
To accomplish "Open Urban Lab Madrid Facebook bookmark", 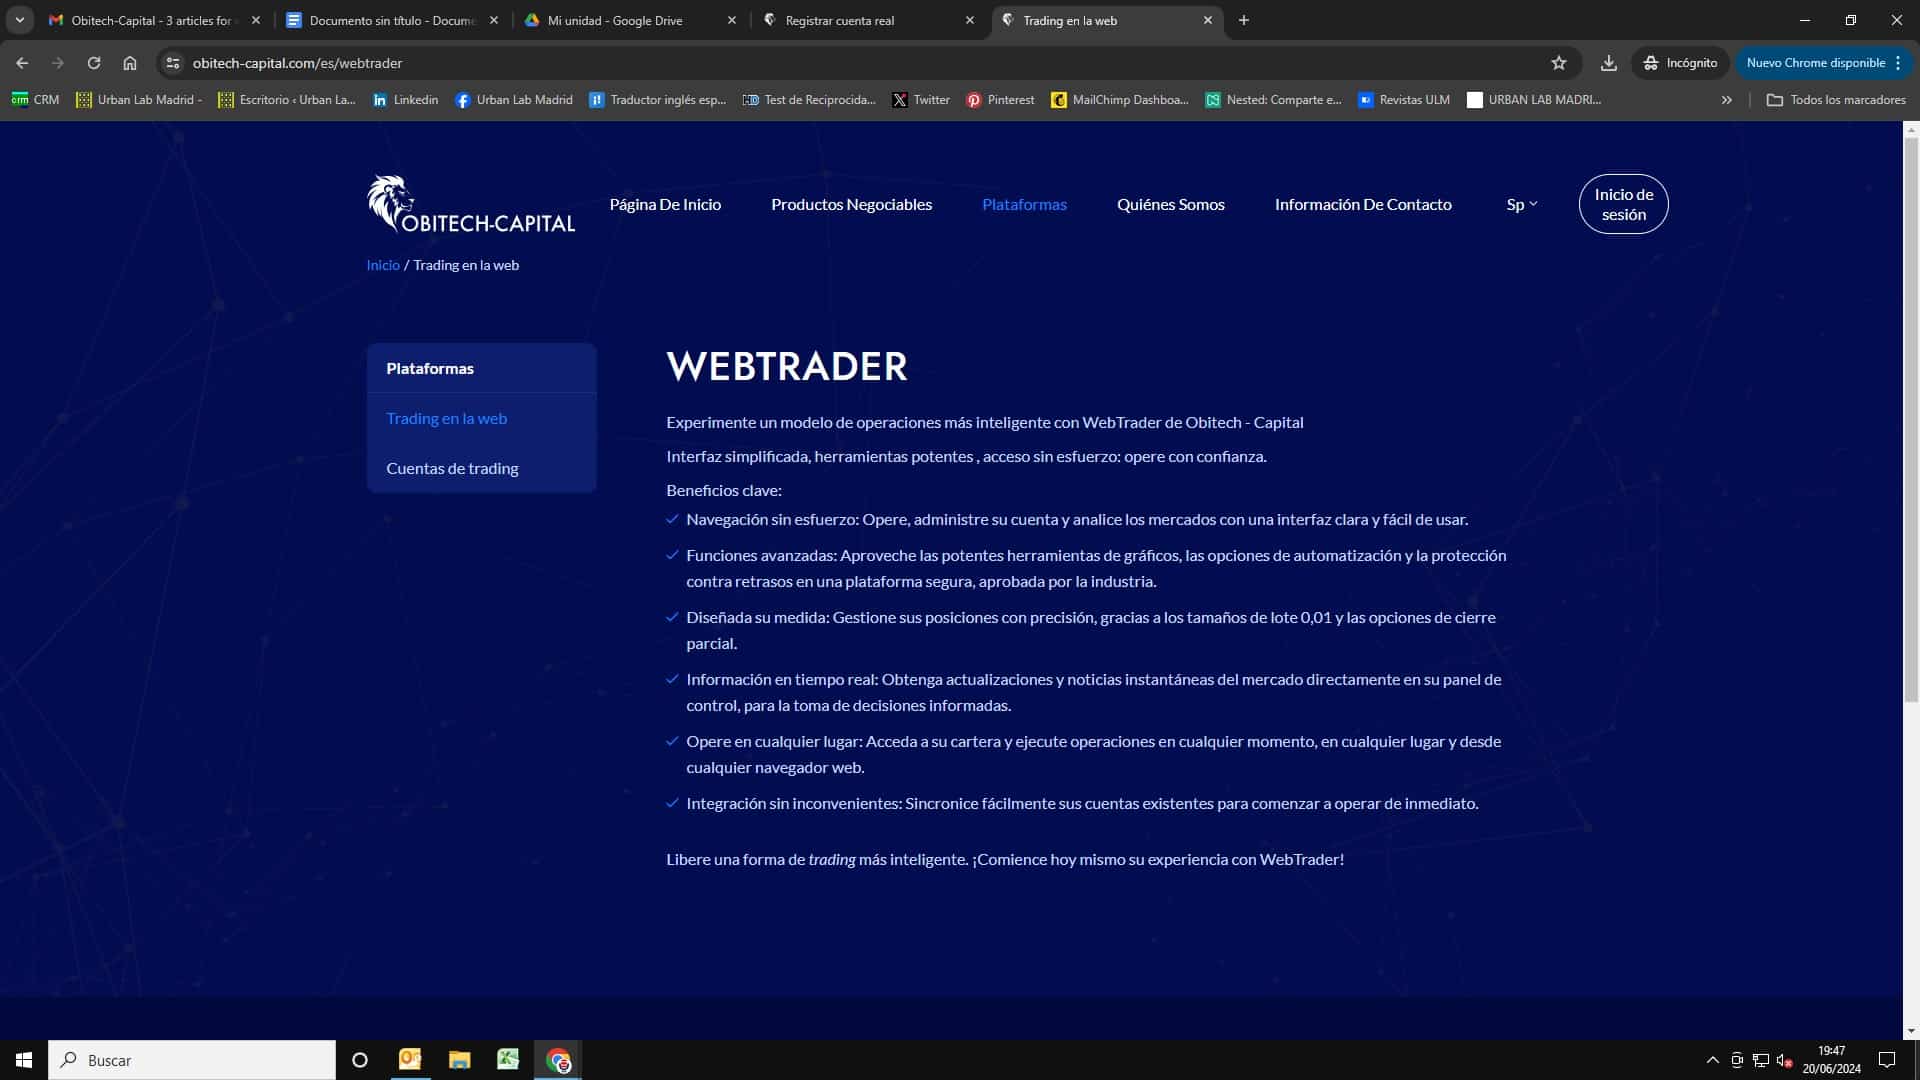I will click(514, 100).
